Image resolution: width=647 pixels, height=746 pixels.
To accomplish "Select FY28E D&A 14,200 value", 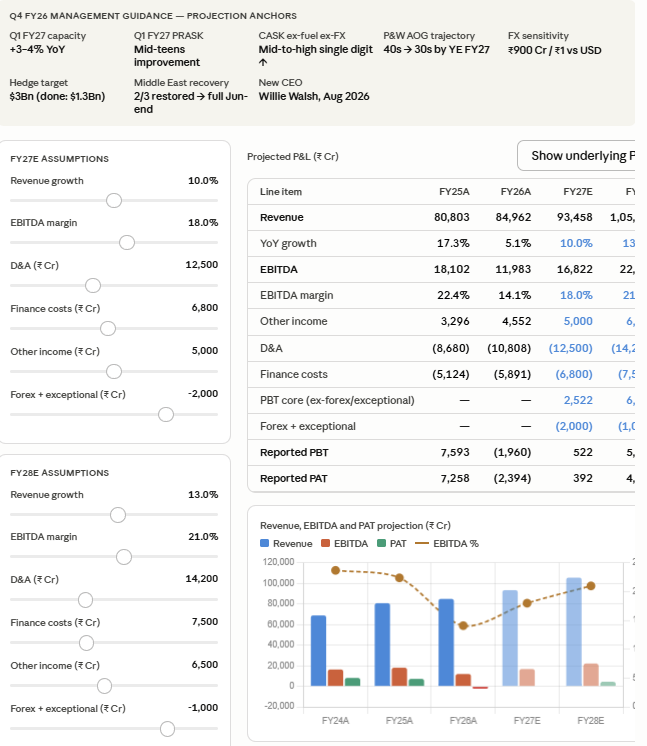I will point(202,579).
